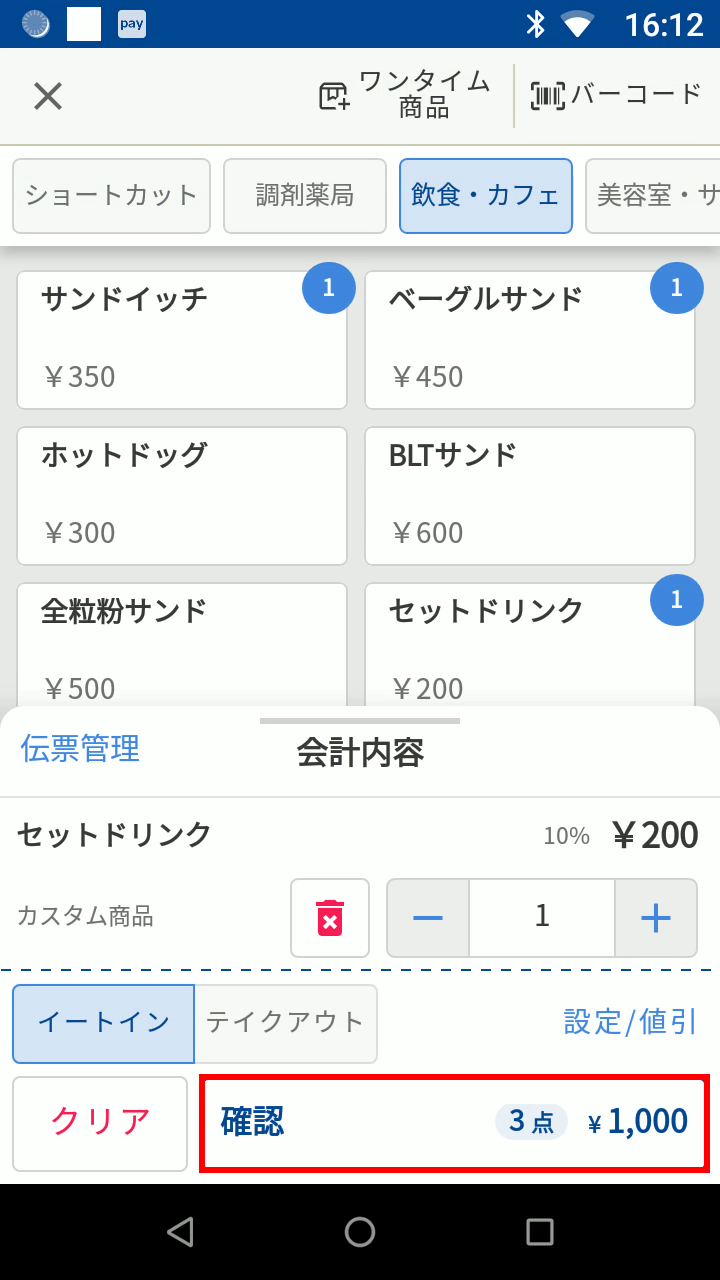Open 設定/値引 (settings/discount) link
Screen dimensions: 720x1280
click(630, 1022)
